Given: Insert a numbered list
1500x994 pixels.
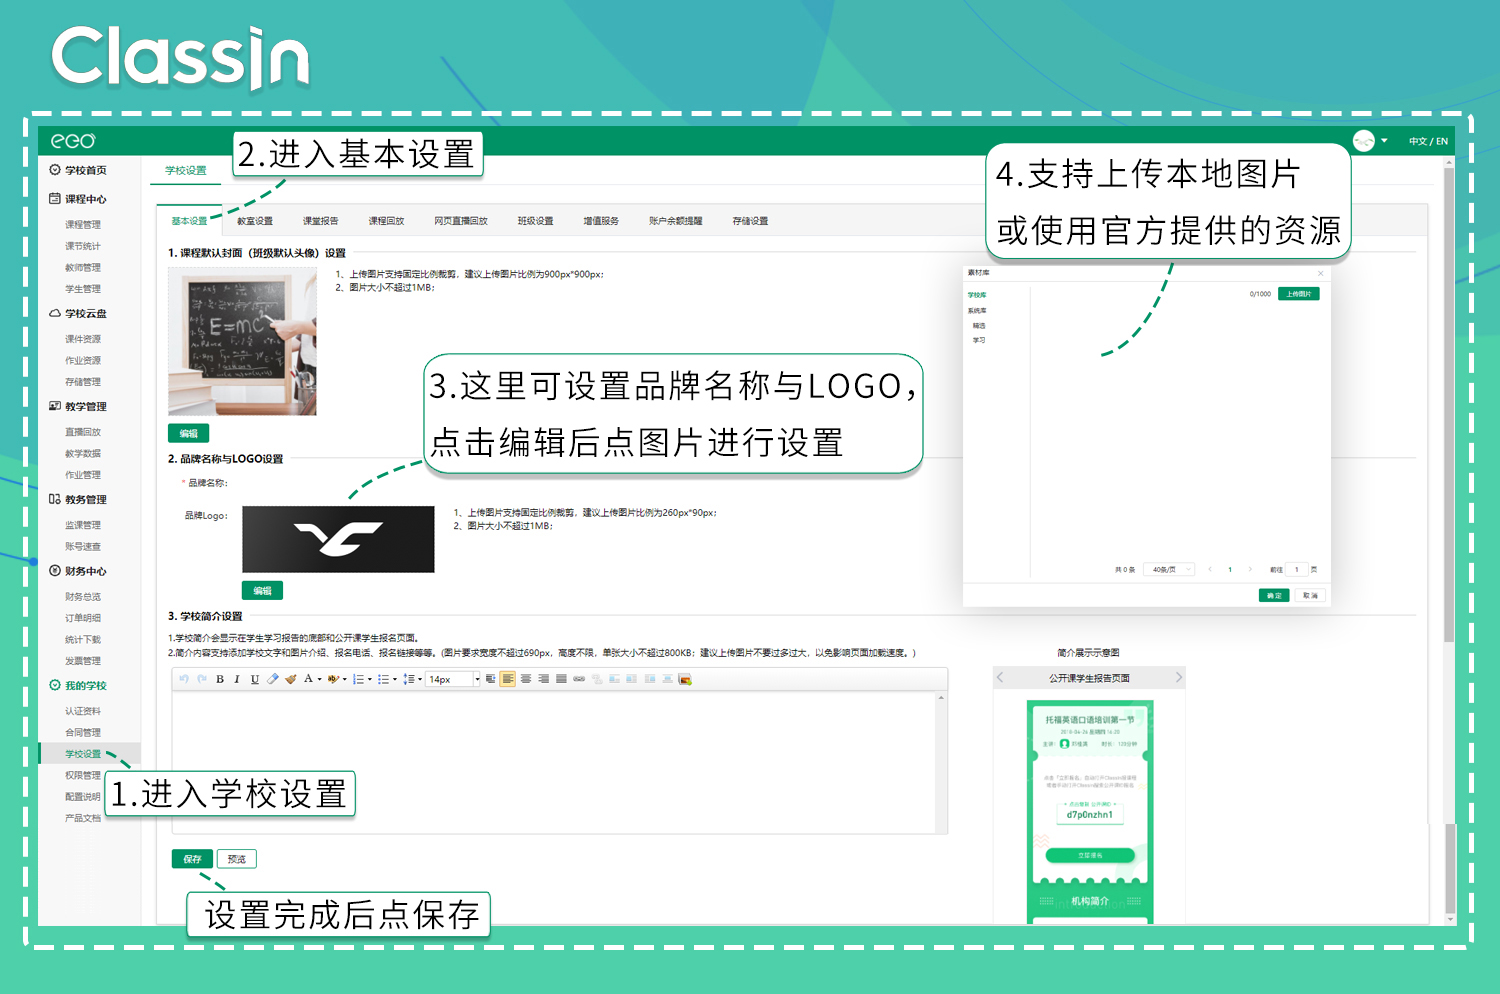Looking at the screenshot, I should pyautogui.click(x=358, y=679).
